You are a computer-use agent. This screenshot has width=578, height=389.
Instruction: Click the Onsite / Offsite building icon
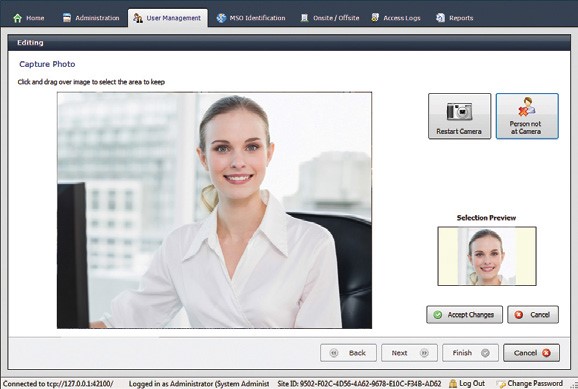304,18
